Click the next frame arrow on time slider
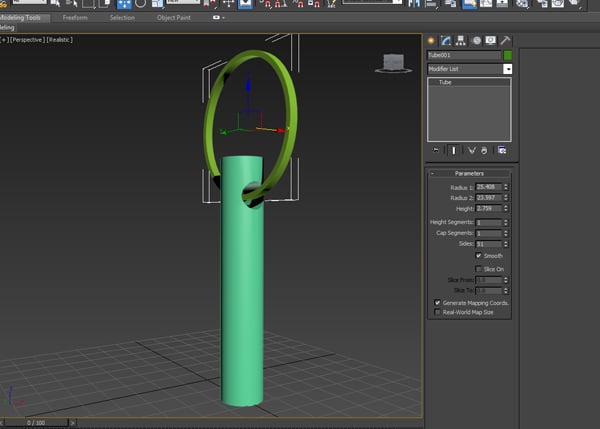The height and width of the screenshot is (429, 600). point(72,423)
